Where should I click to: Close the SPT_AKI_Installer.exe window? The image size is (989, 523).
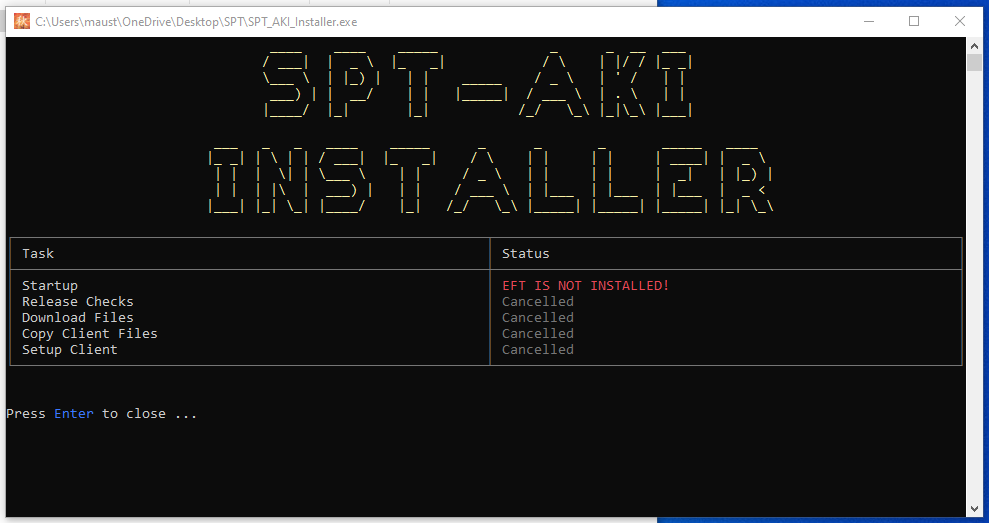pyautogui.click(x=961, y=21)
